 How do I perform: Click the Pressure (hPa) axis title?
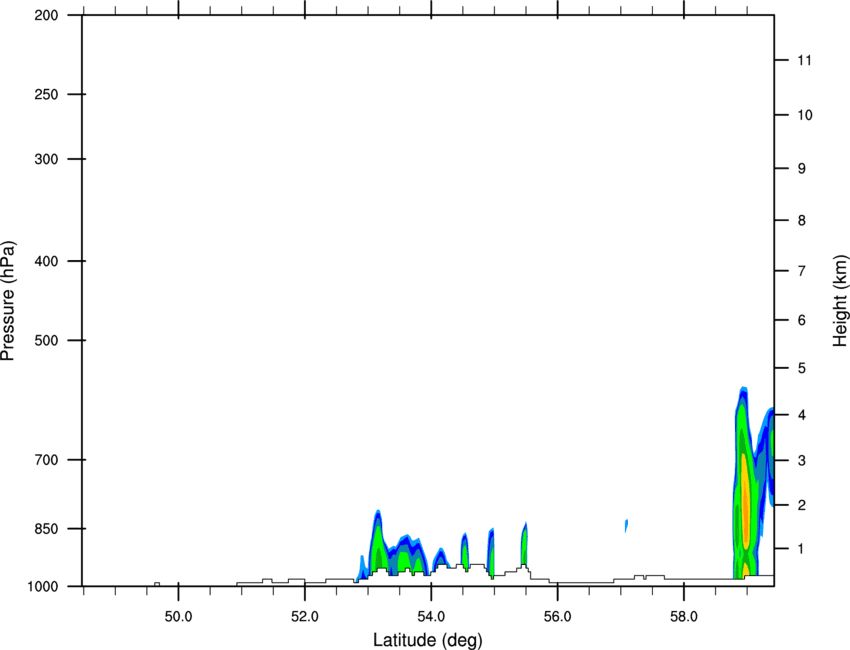click(8, 300)
